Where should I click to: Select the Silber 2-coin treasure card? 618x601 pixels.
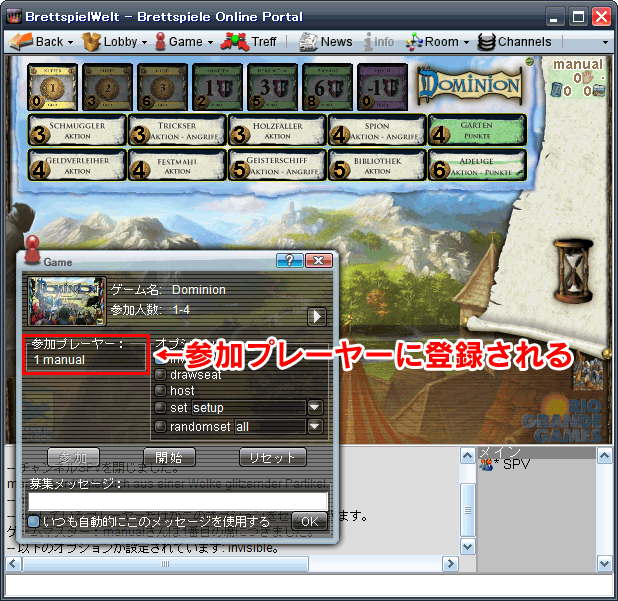tap(107, 87)
